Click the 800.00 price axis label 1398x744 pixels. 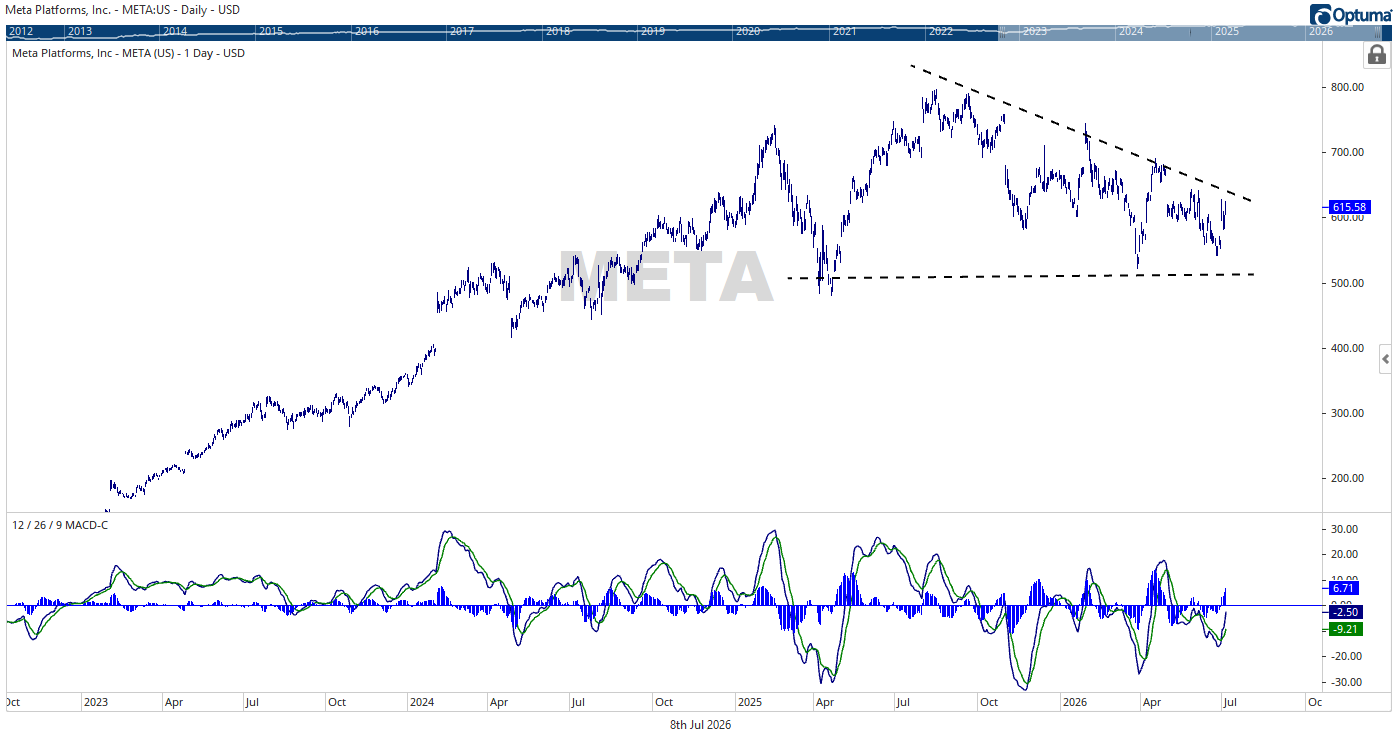click(1348, 87)
